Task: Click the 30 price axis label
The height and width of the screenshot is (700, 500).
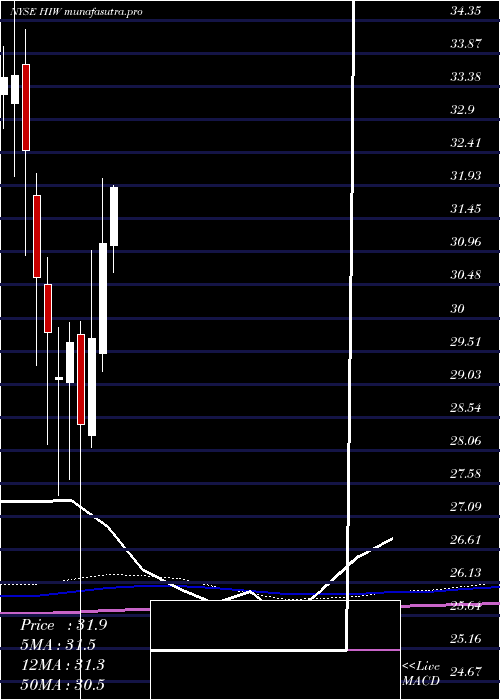Action: [x=458, y=308]
